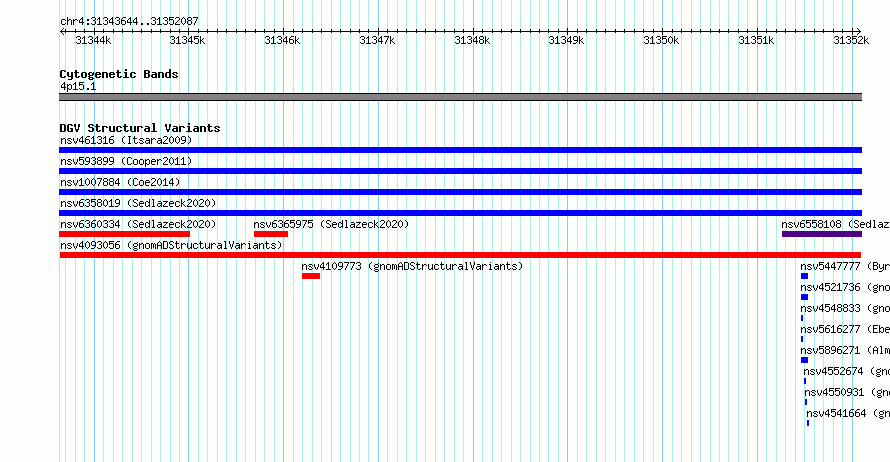Open nsv461316 (Itsara2009) label
This screenshot has width=890, height=462.
point(126,140)
